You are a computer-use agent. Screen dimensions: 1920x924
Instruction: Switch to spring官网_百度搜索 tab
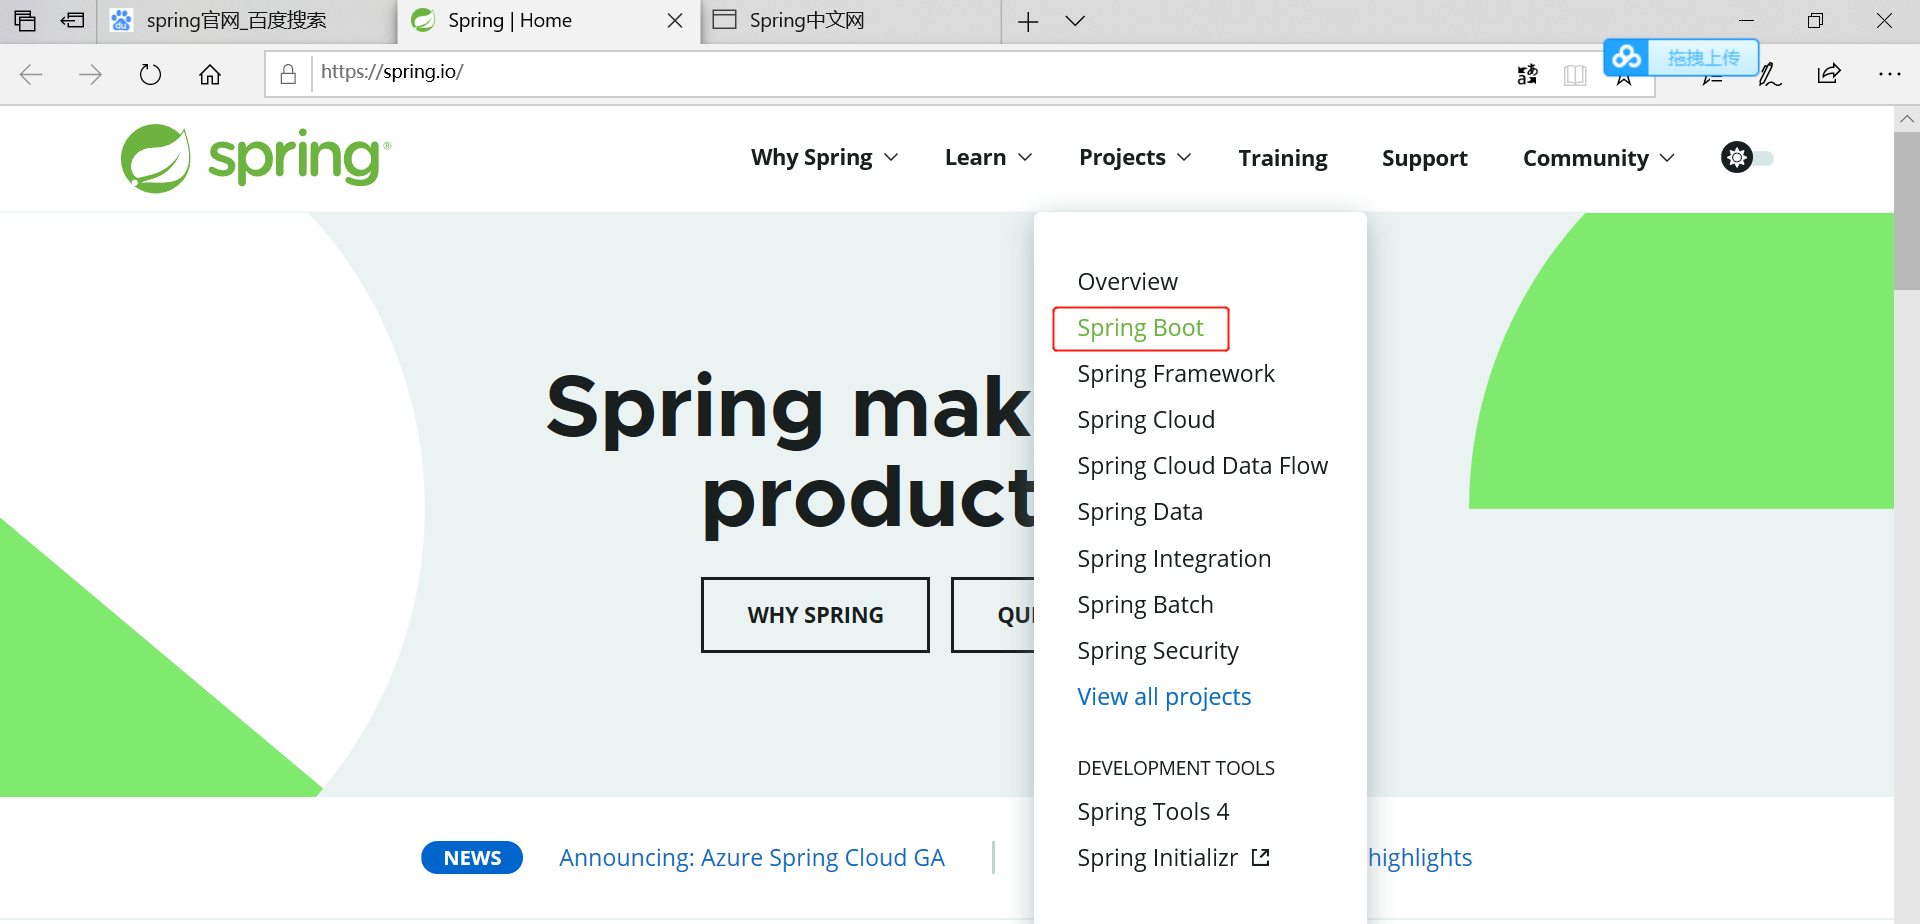pyautogui.click(x=246, y=21)
